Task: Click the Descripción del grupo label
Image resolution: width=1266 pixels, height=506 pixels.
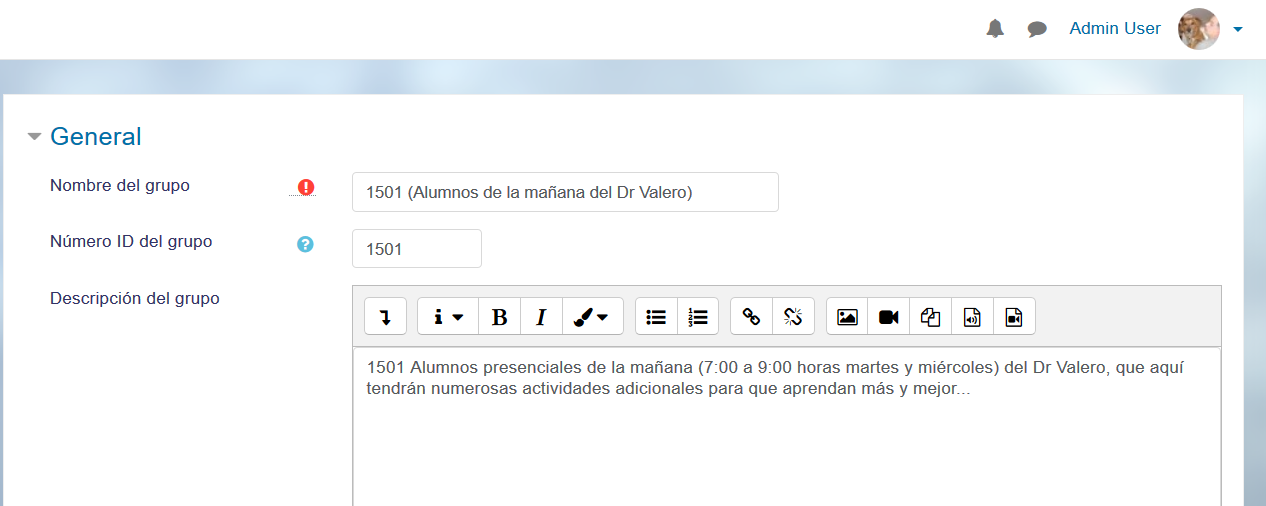Action: [135, 298]
